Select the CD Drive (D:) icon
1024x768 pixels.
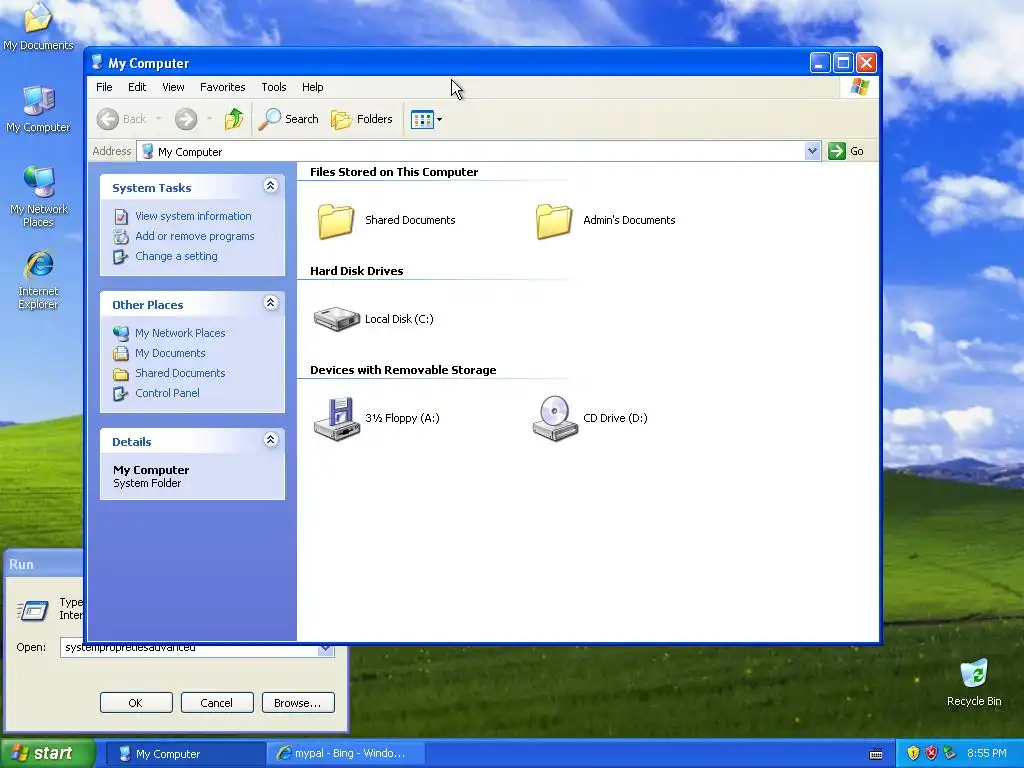coord(555,419)
